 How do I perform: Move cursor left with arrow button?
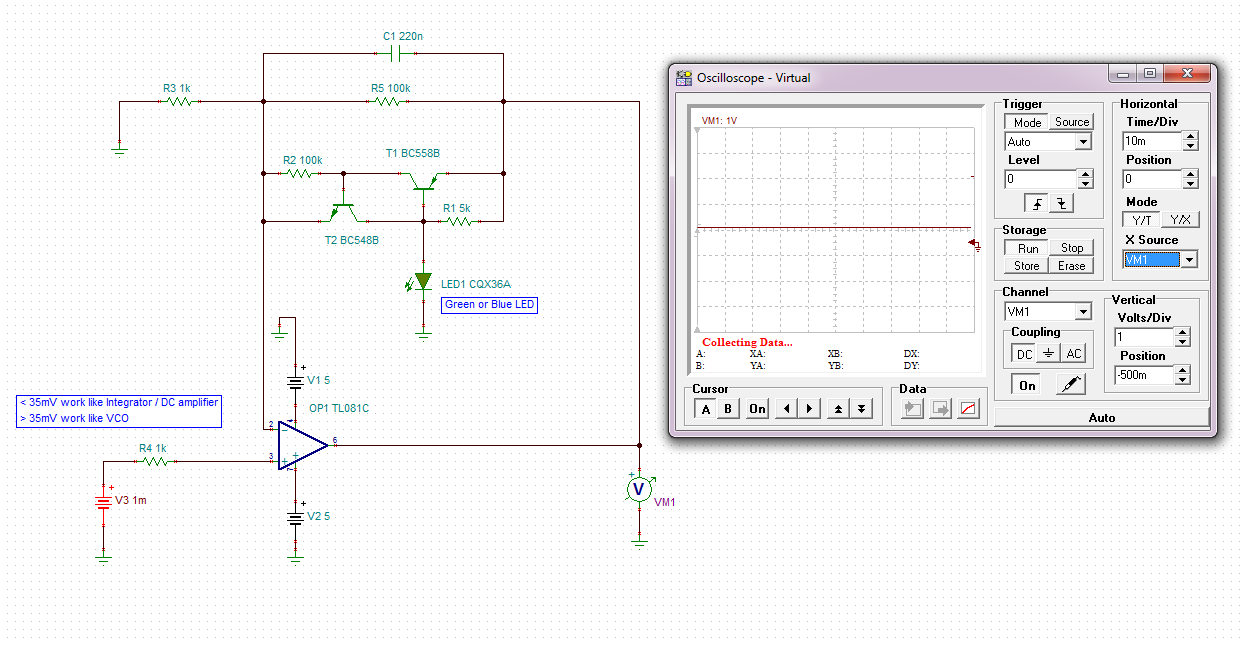point(787,408)
